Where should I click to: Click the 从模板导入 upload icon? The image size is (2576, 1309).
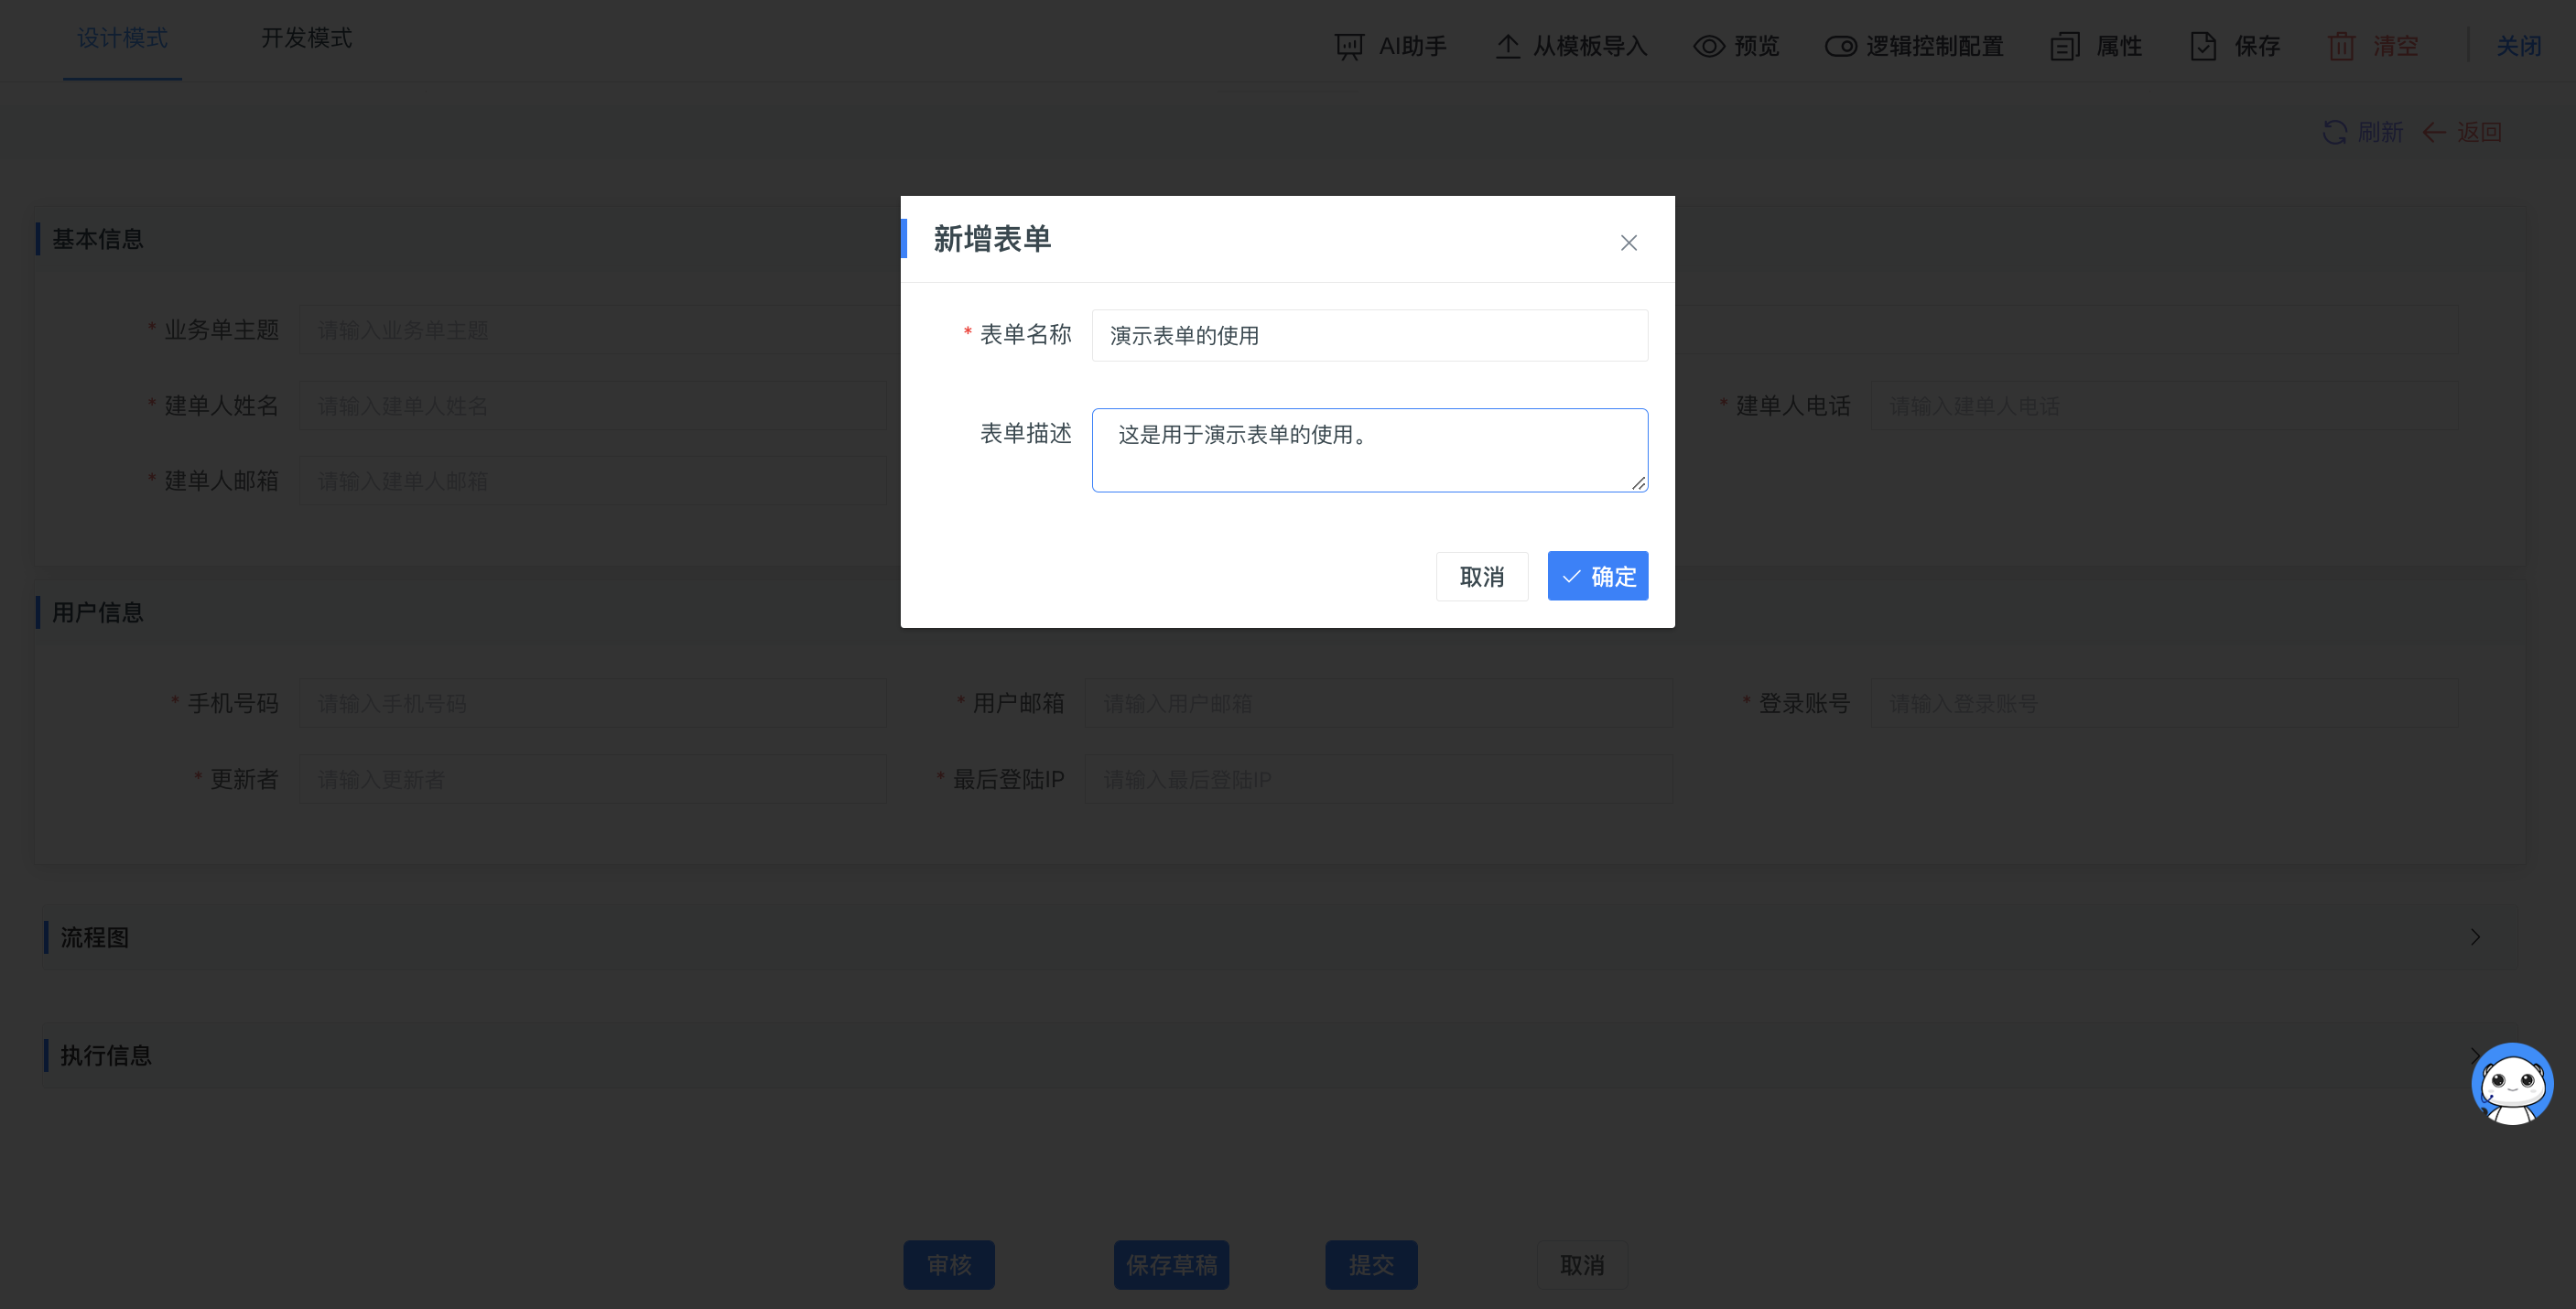click(x=1507, y=46)
